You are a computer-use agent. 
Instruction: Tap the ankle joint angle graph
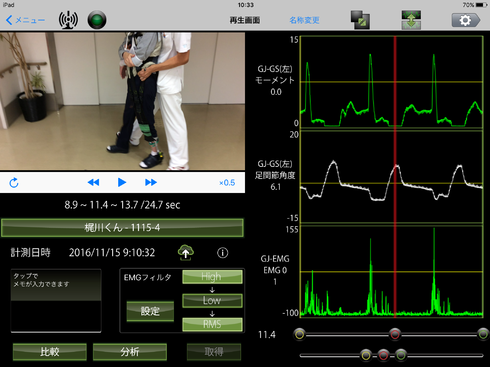pos(391,177)
